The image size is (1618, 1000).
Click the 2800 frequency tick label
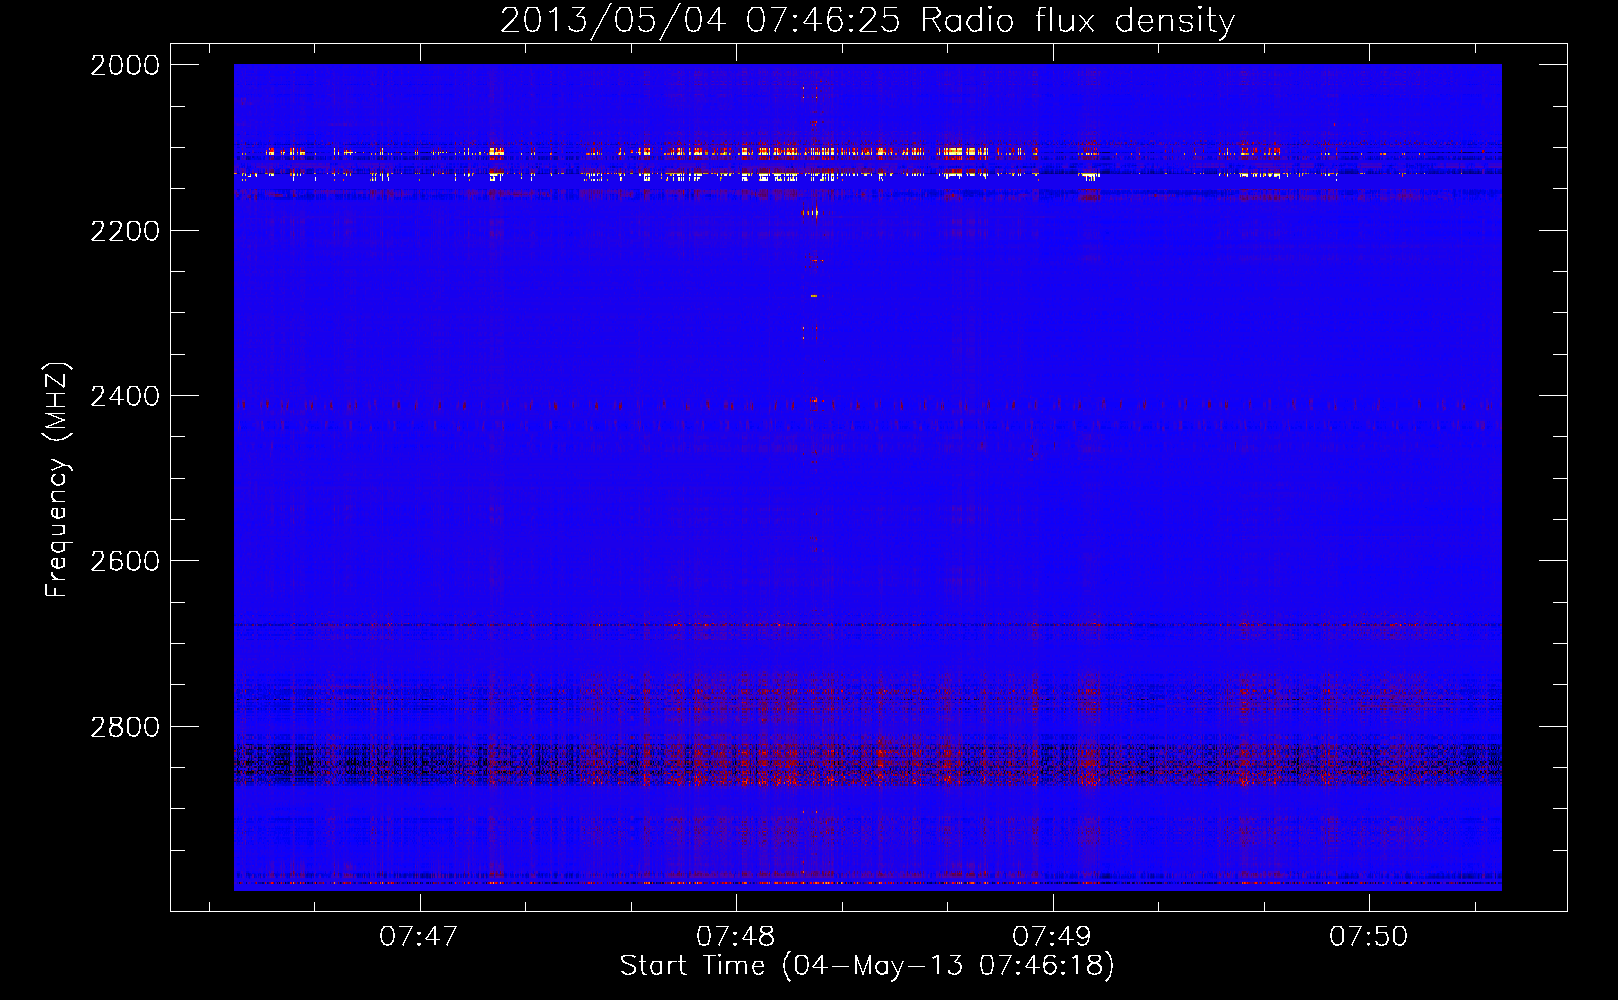[x=125, y=726]
